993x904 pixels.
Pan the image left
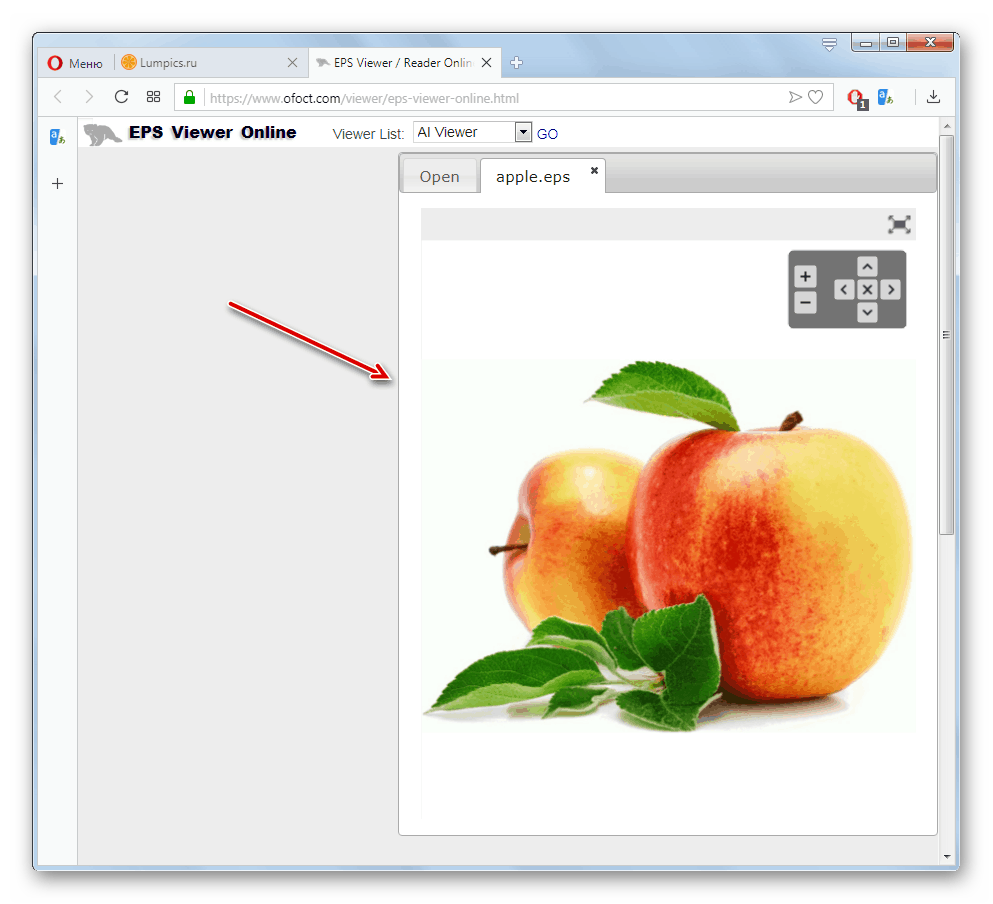tap(844, 290)
